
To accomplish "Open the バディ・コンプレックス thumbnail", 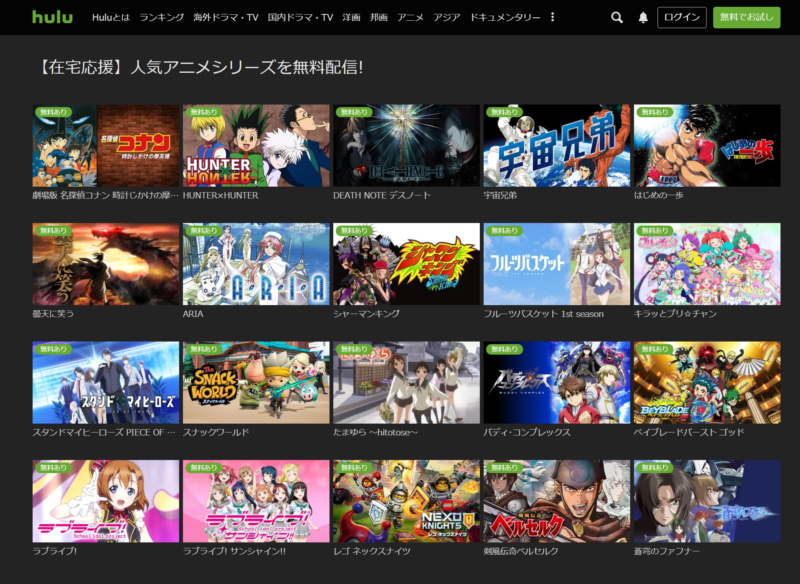I will click(557, 383).
